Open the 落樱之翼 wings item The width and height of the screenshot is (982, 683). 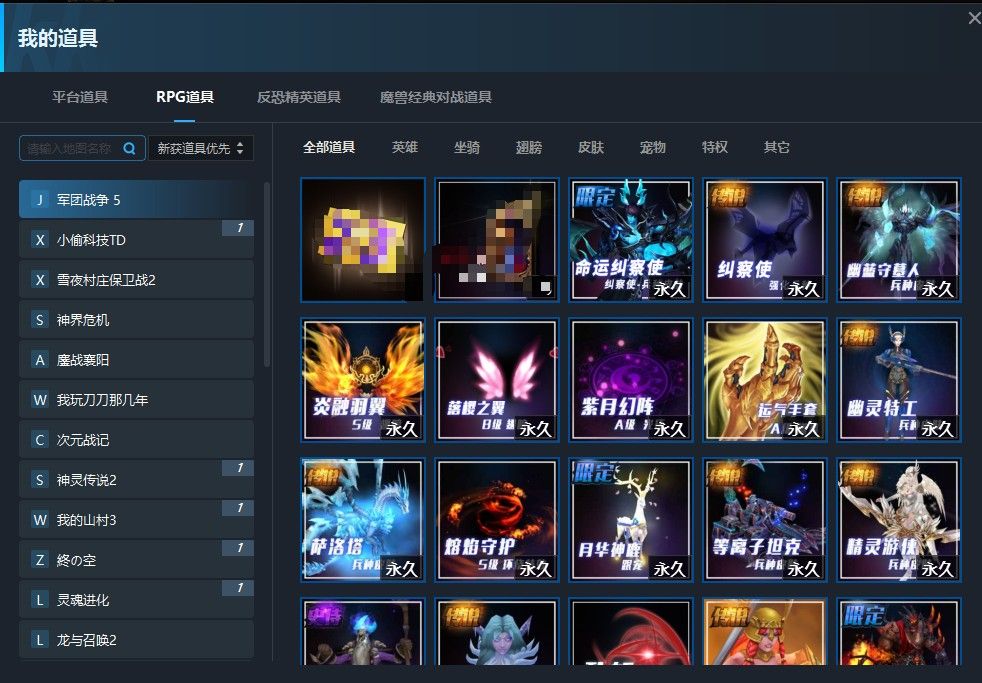pos(497,380)
